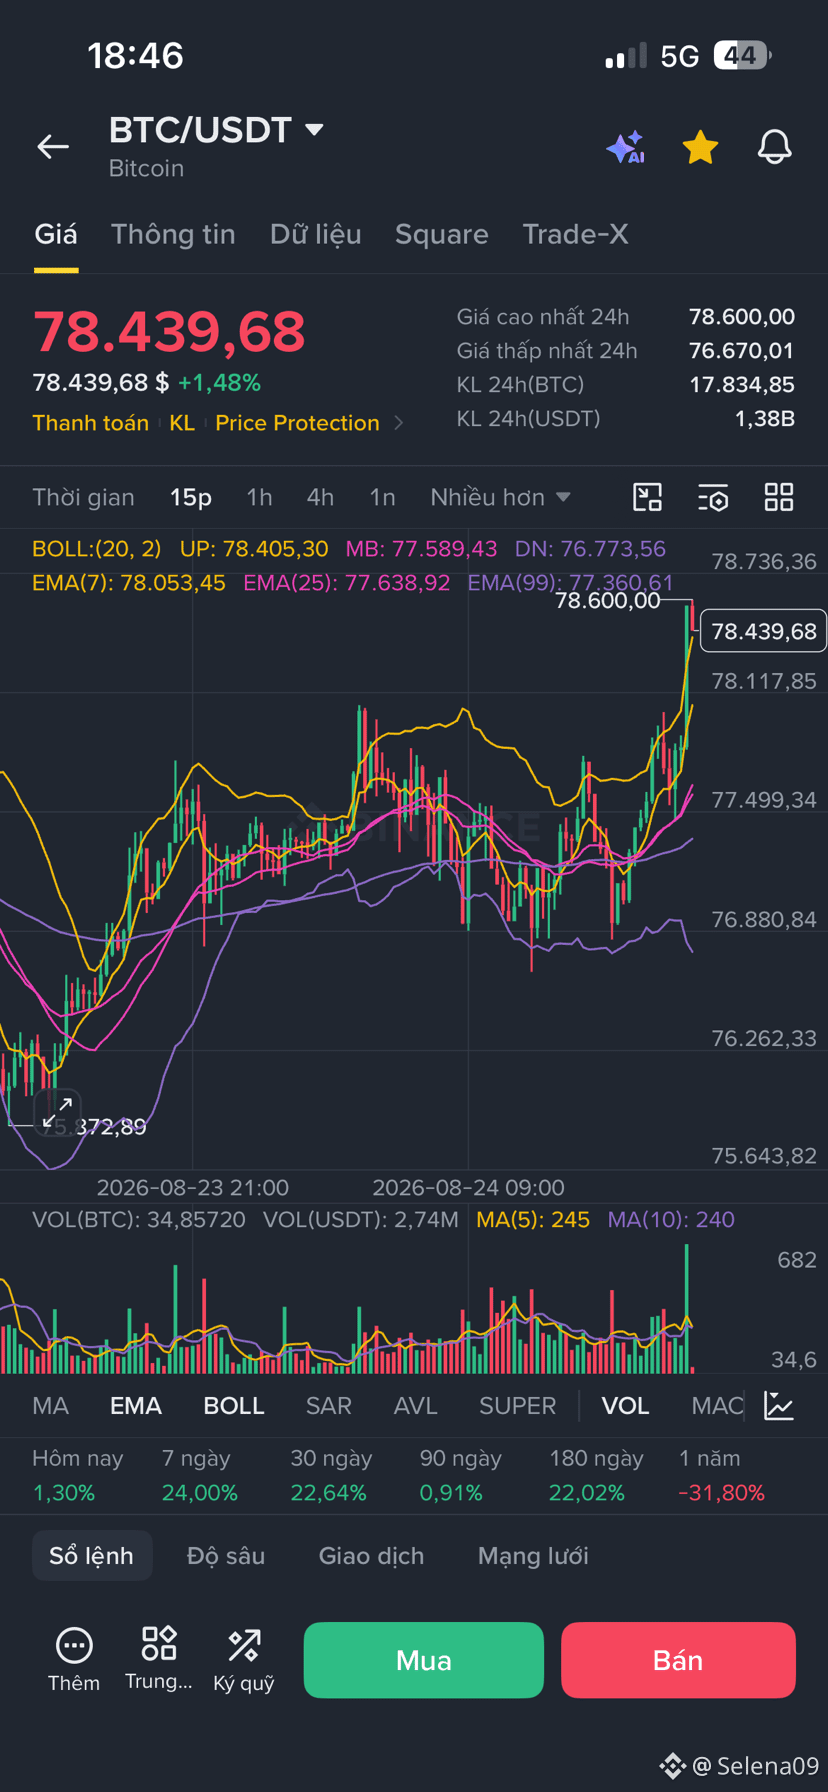Tap the 30 ngày 22,64% performance
The image size is (828, 1792).
(331, 1475)
